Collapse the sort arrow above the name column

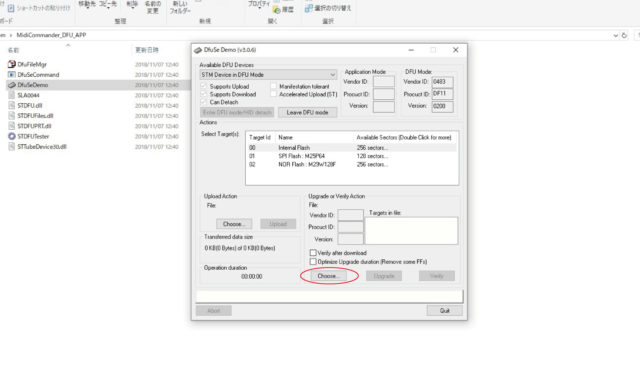click(68, 45)
